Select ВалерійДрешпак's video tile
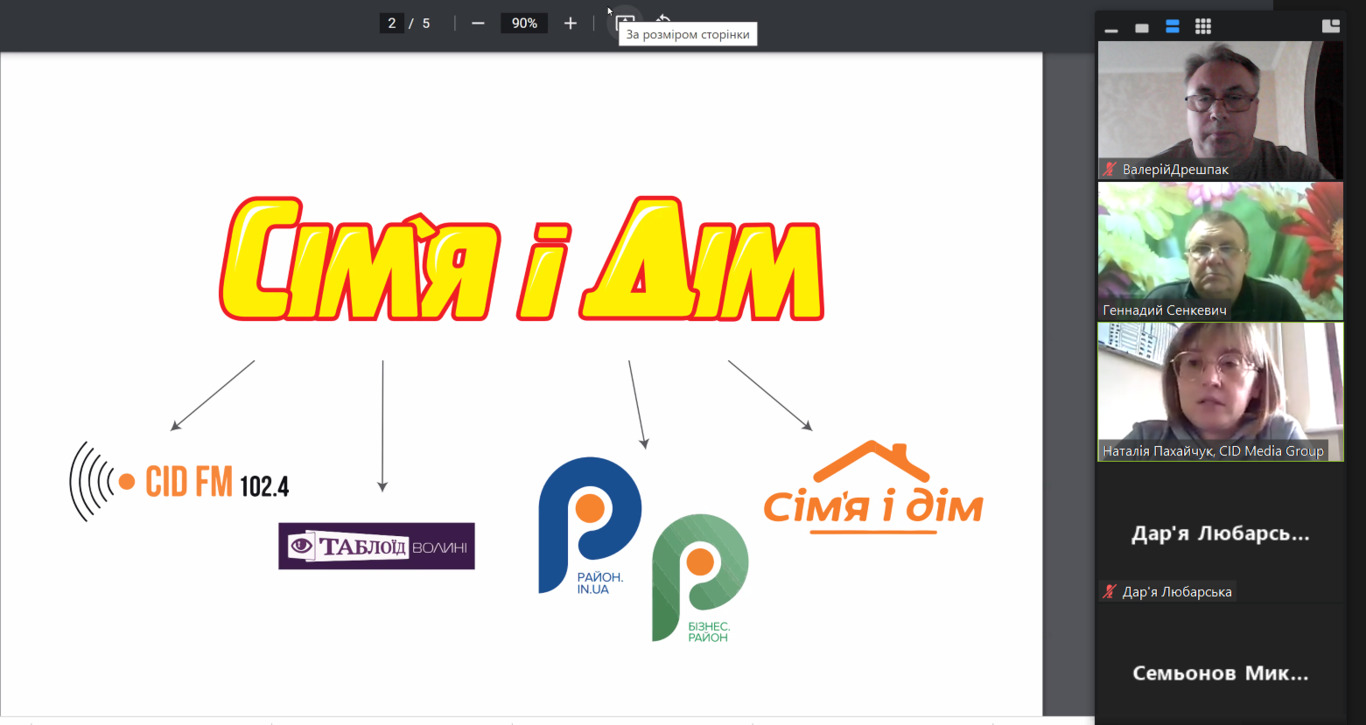 pyautogui.click(x=1220, y=110)
